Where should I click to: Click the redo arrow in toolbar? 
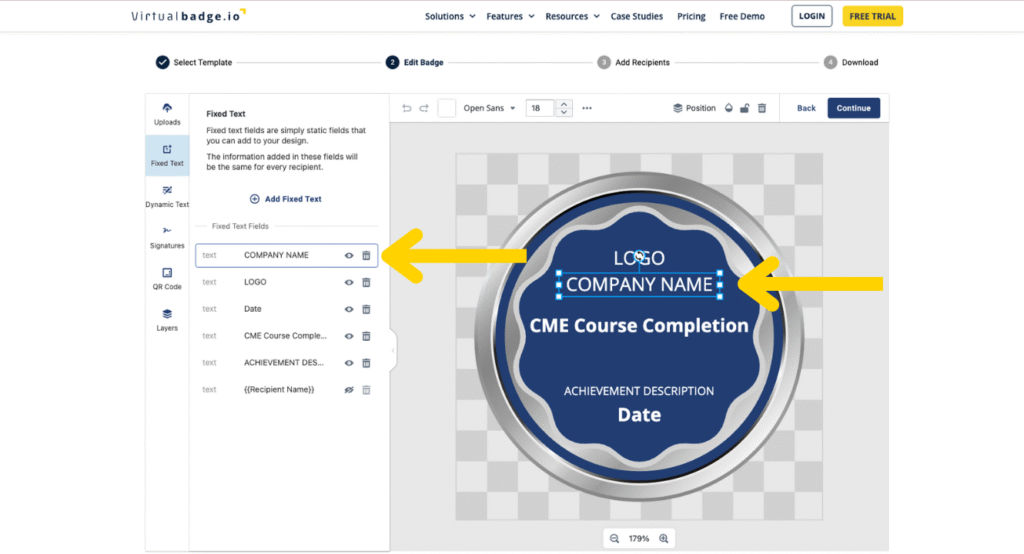[x=424, y=108]
